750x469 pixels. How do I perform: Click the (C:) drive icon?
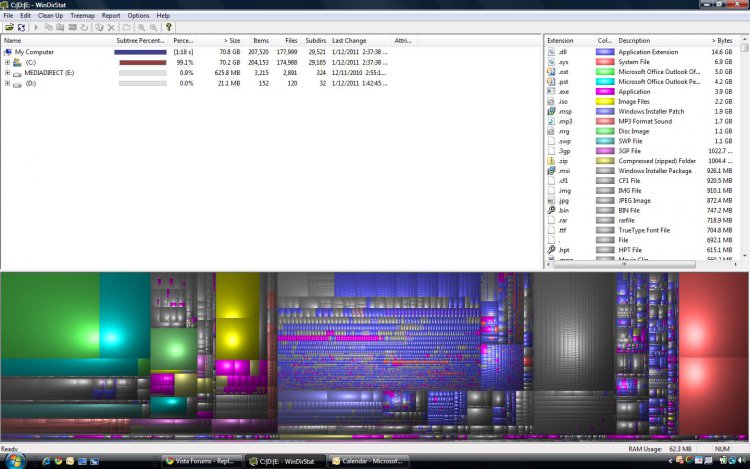[17, 63]
